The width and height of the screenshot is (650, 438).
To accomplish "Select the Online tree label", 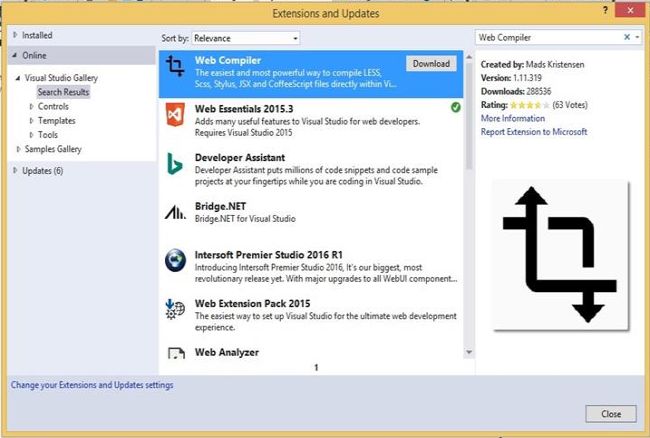I will click(34, 55).
